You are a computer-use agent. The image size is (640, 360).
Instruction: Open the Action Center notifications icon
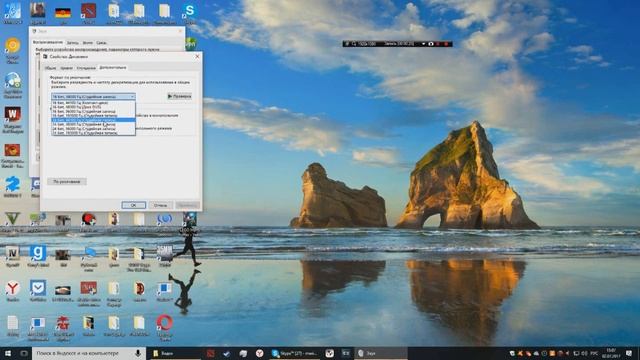(x=629, y=353)
